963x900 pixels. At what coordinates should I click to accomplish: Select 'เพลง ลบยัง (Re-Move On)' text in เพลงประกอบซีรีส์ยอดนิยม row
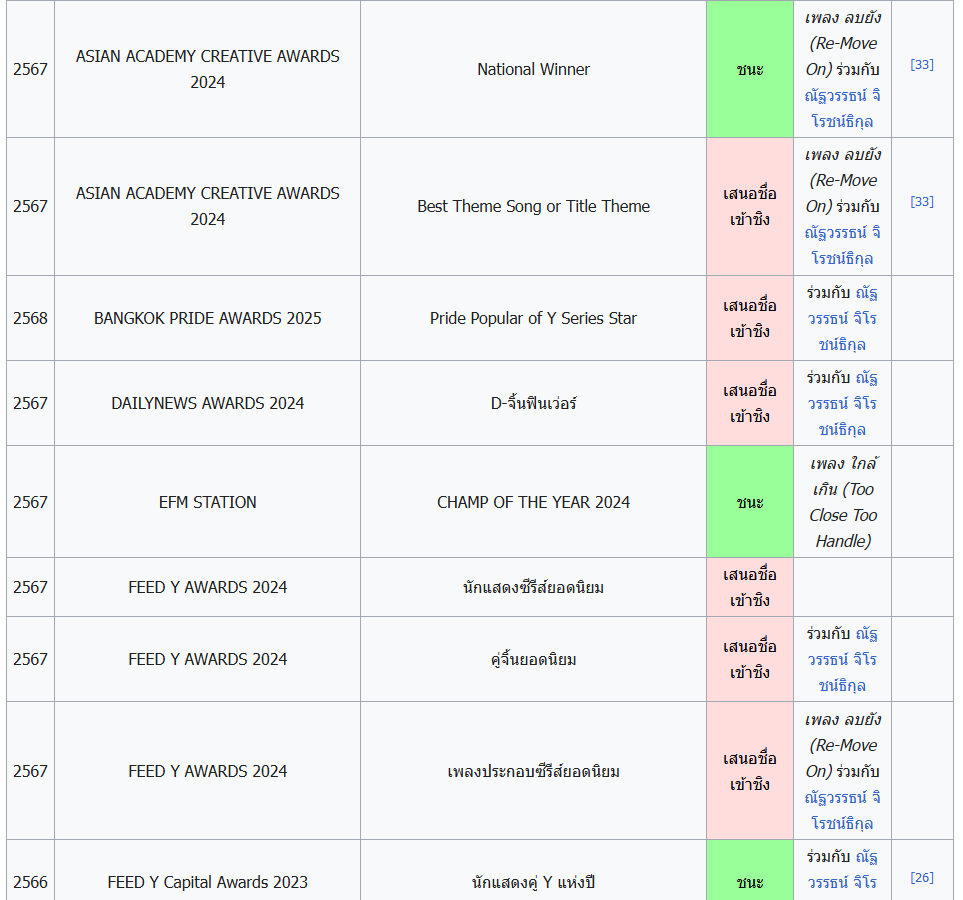point(843,745)
